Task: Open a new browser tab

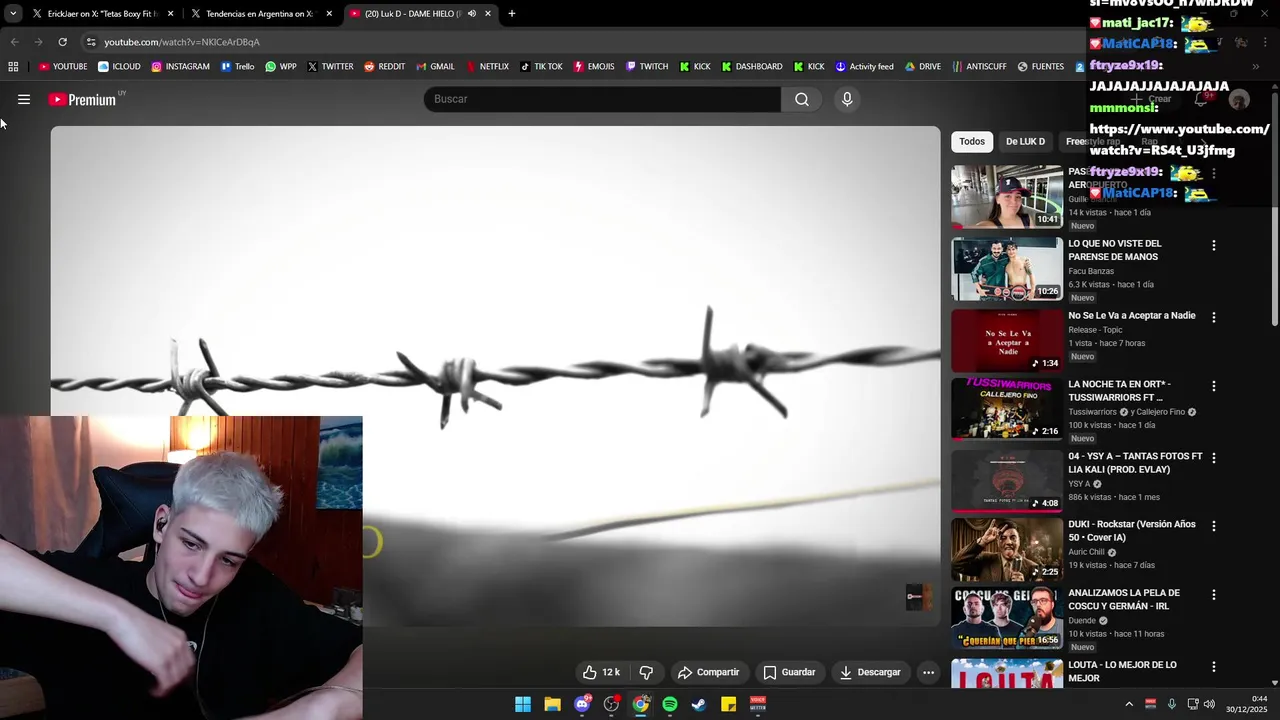Action: point(512,14)
